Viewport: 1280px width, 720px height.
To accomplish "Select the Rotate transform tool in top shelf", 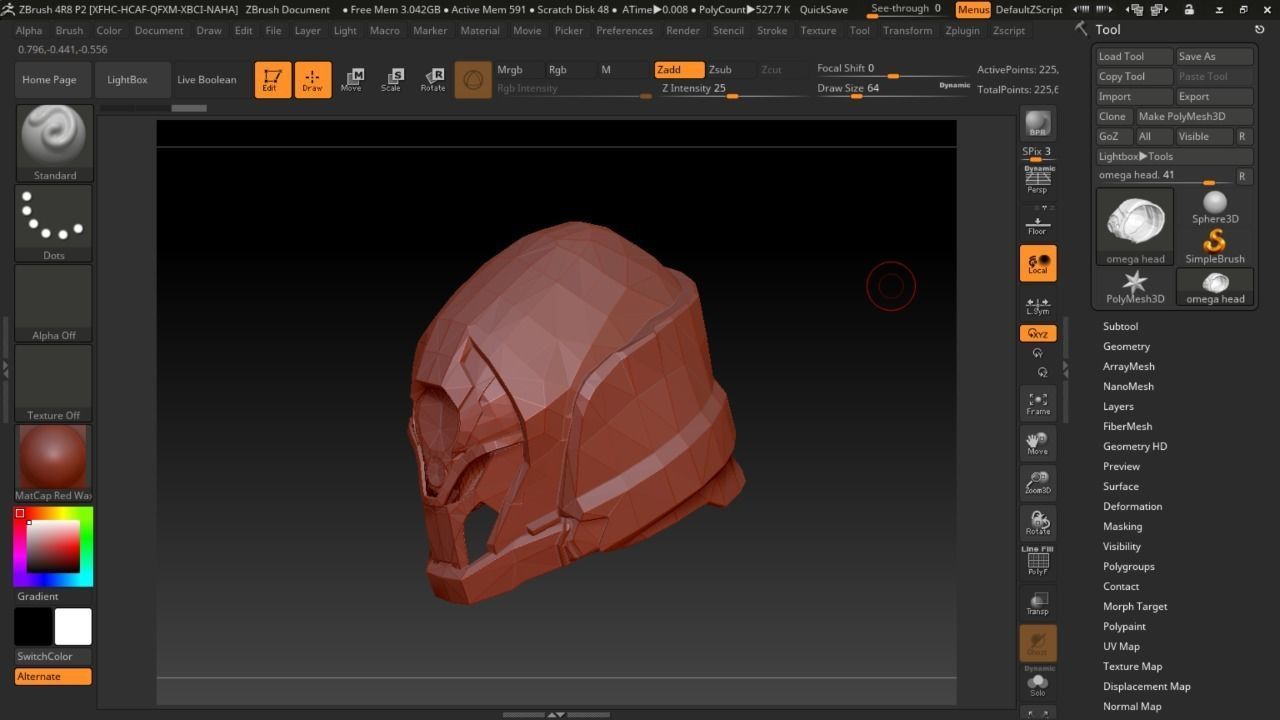I will point(433,79).
